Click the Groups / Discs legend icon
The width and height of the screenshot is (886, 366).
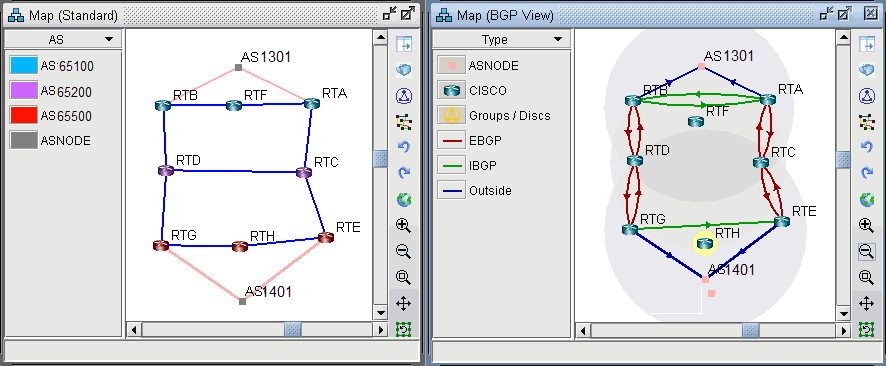[x=451, y=115]
